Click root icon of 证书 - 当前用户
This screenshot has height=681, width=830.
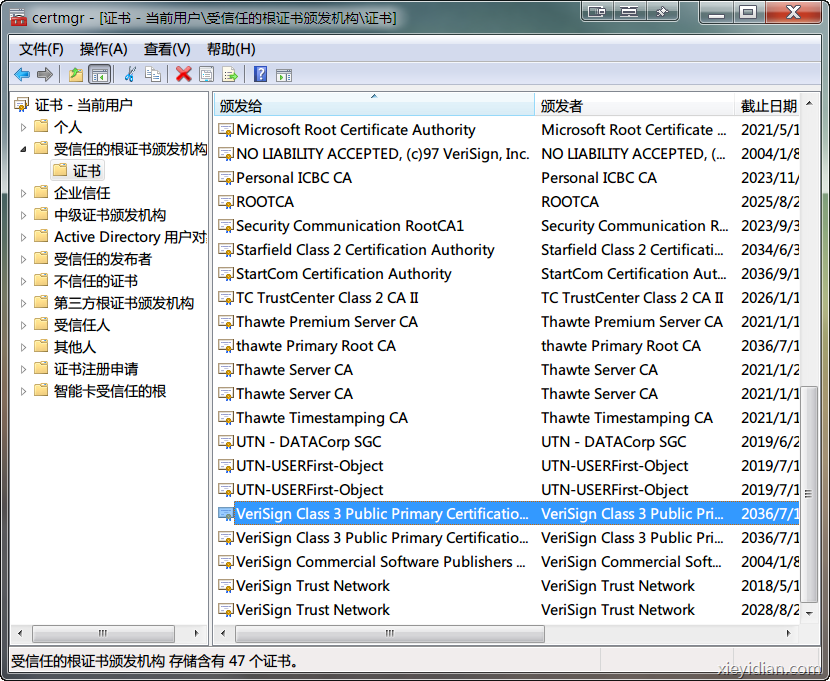coord(22,104)
